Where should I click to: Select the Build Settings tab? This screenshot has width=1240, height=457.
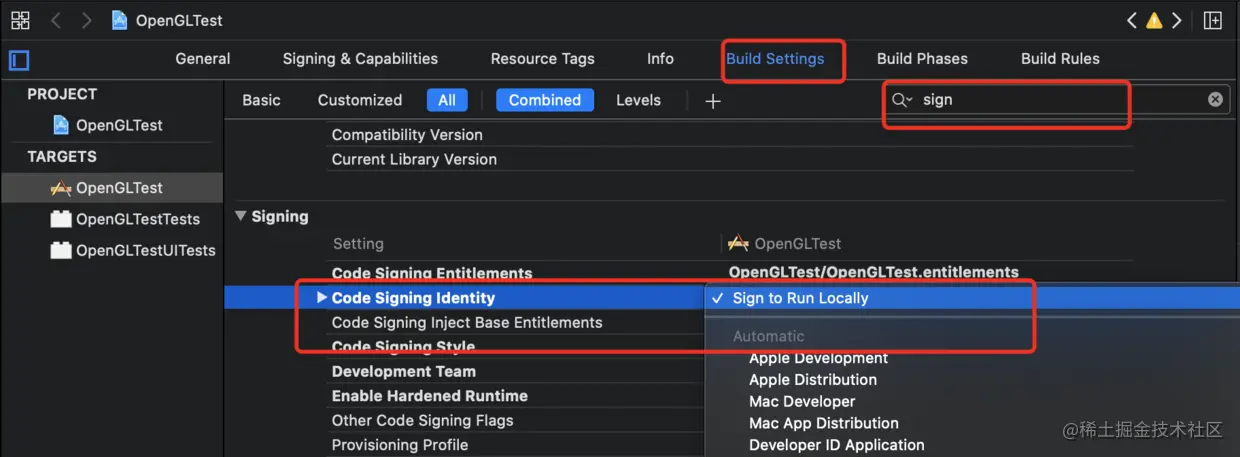pos(775,59)
